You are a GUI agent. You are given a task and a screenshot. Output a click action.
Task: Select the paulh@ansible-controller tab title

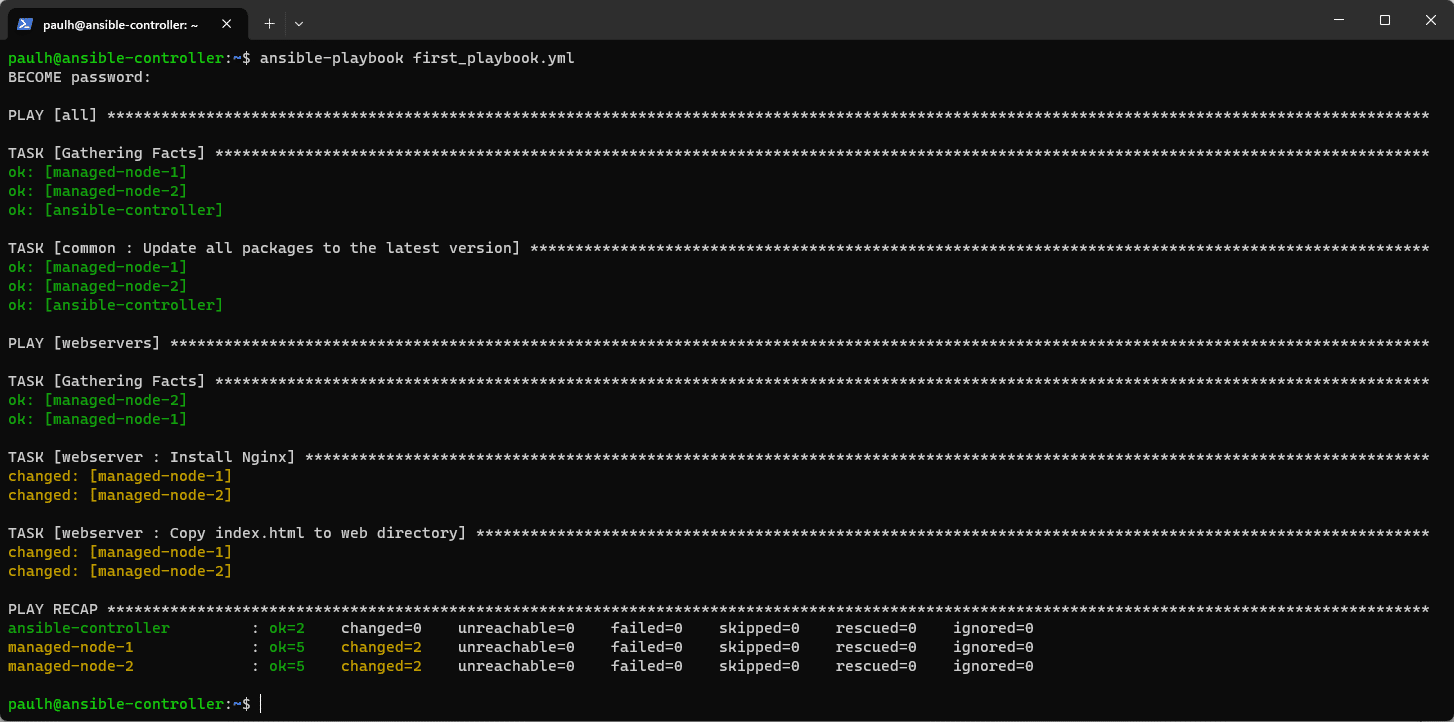pos(120,24)
